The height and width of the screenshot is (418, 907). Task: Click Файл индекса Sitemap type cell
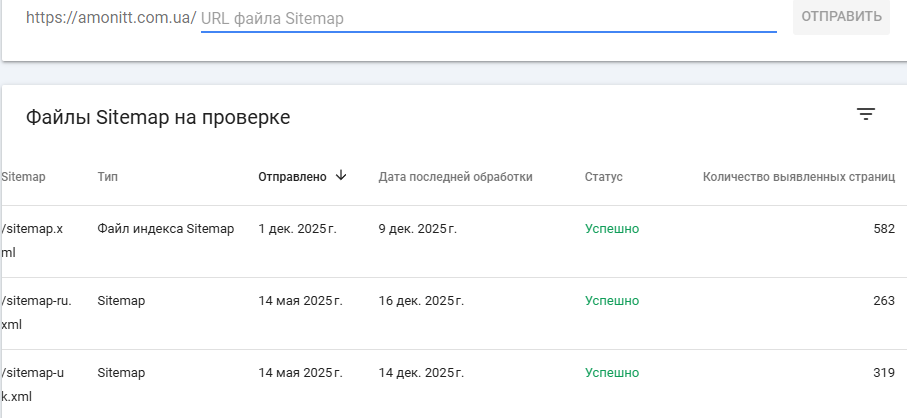pos(166,229)
